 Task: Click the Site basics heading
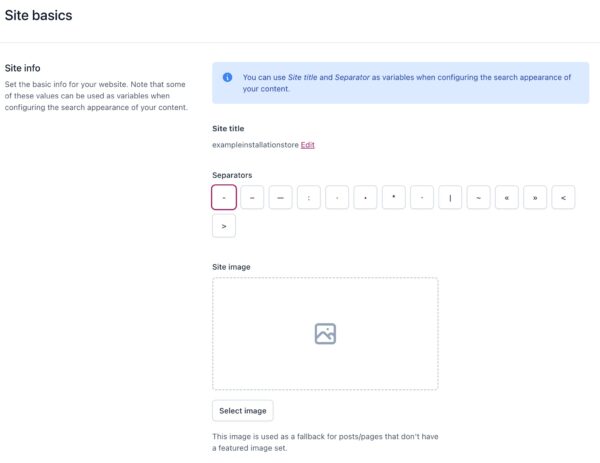[38, 16]
